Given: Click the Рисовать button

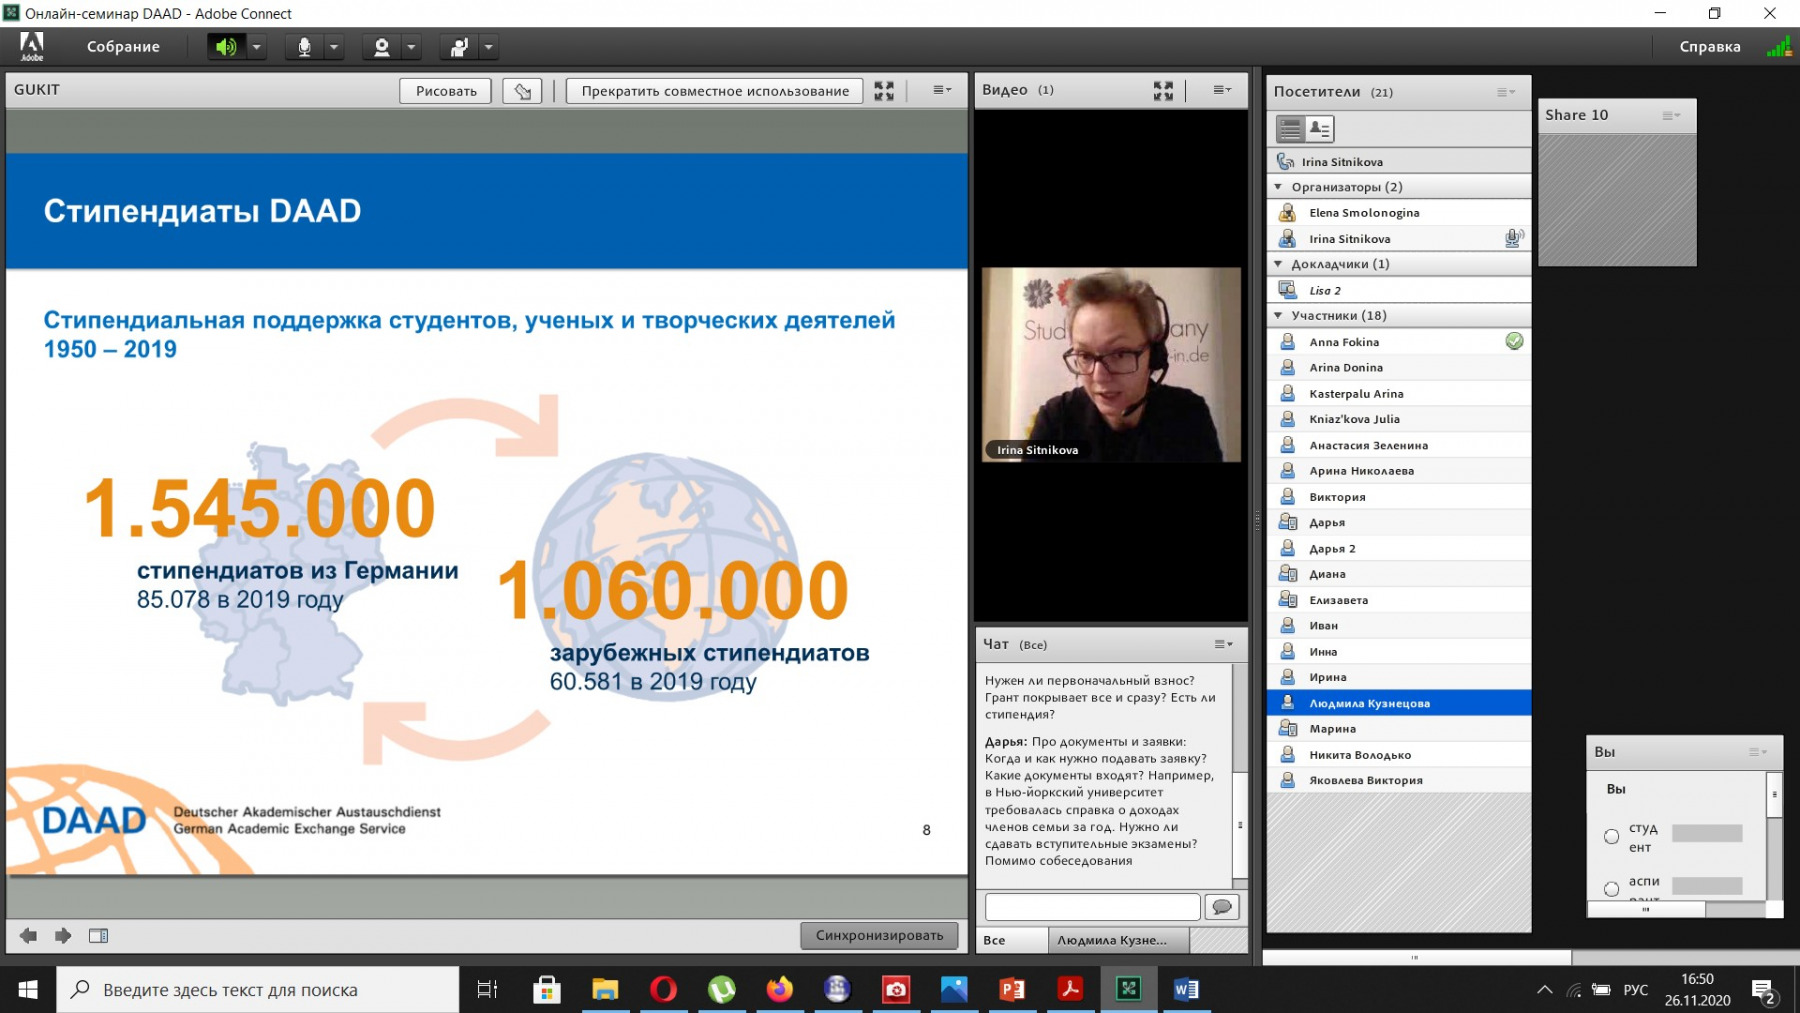Looking at the screenshot, I should 446,91.
